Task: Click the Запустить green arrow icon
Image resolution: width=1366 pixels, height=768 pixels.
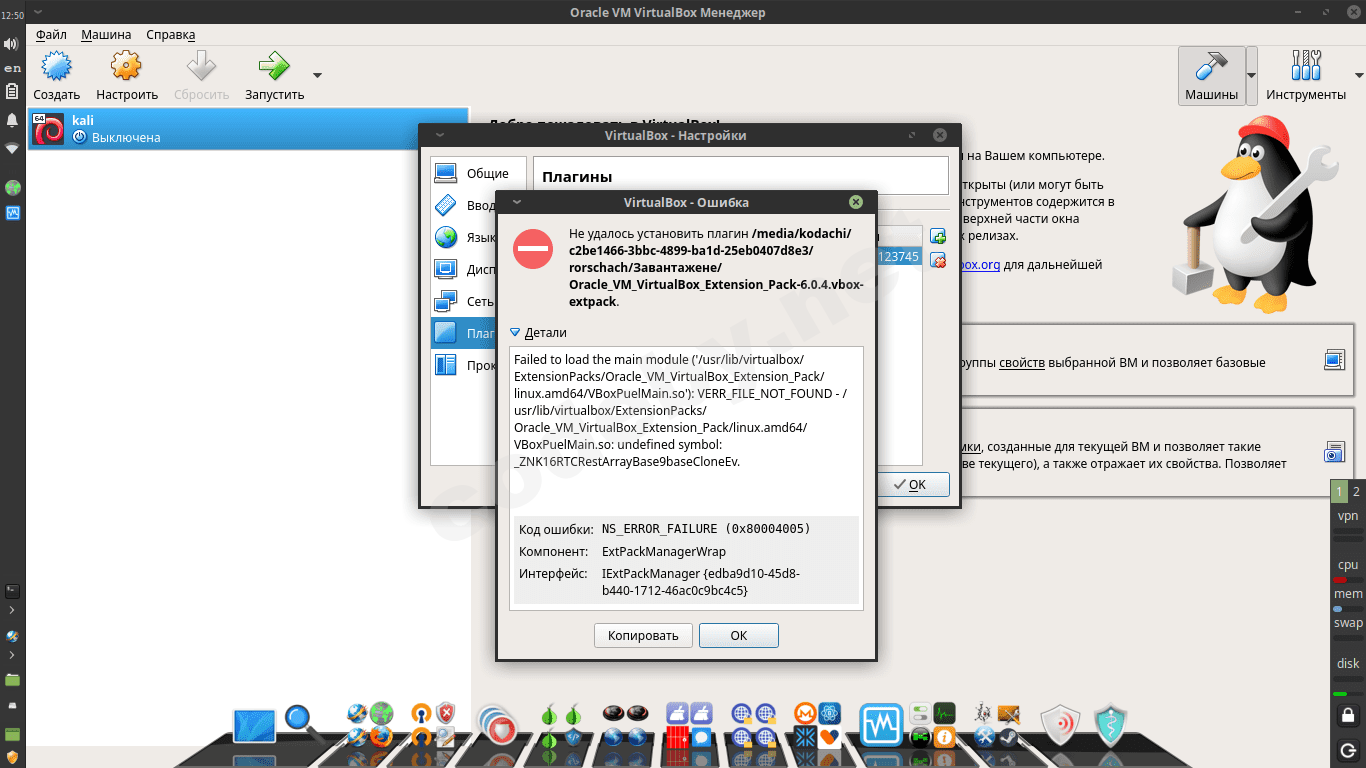Action: 274,67
